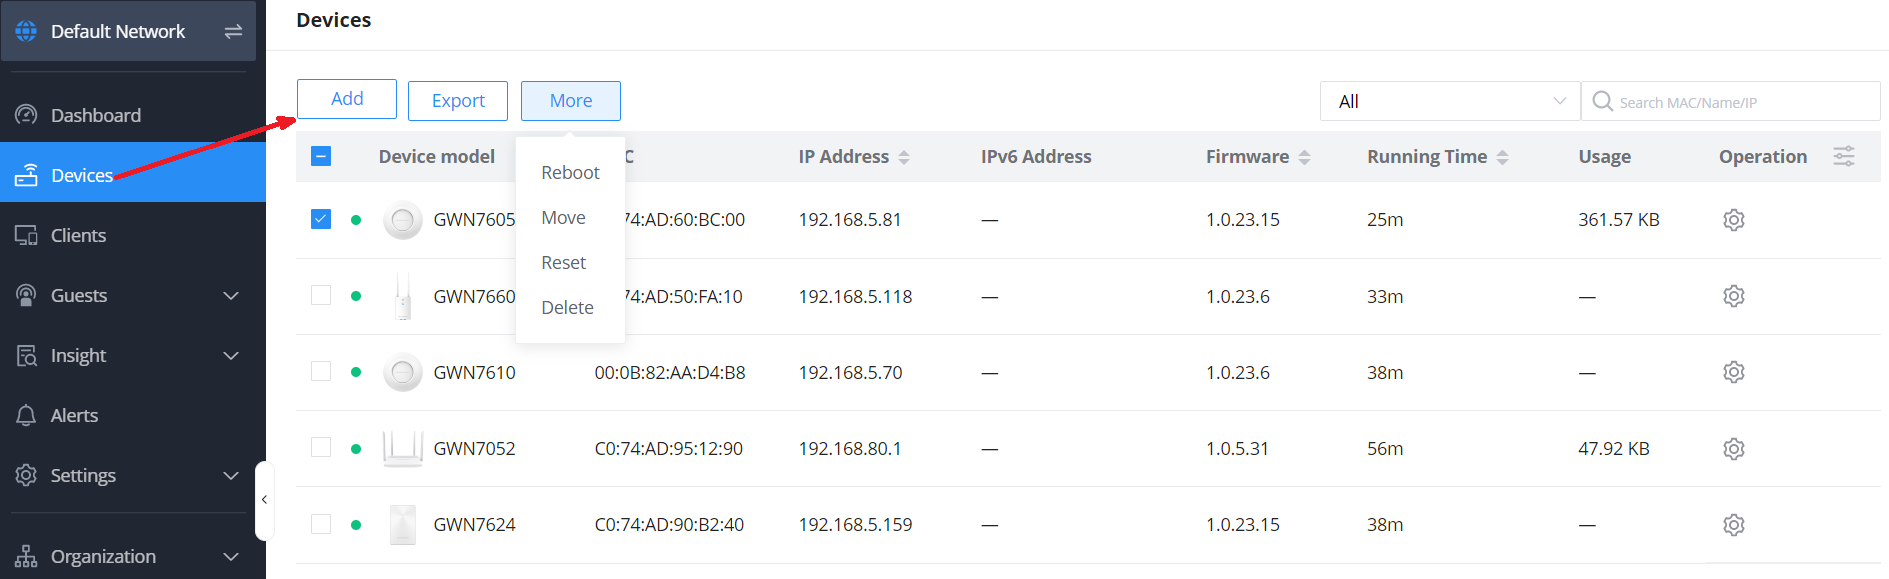1889x579 pixels.
Task: Export the device list
Action: click(x=457, y=100)
